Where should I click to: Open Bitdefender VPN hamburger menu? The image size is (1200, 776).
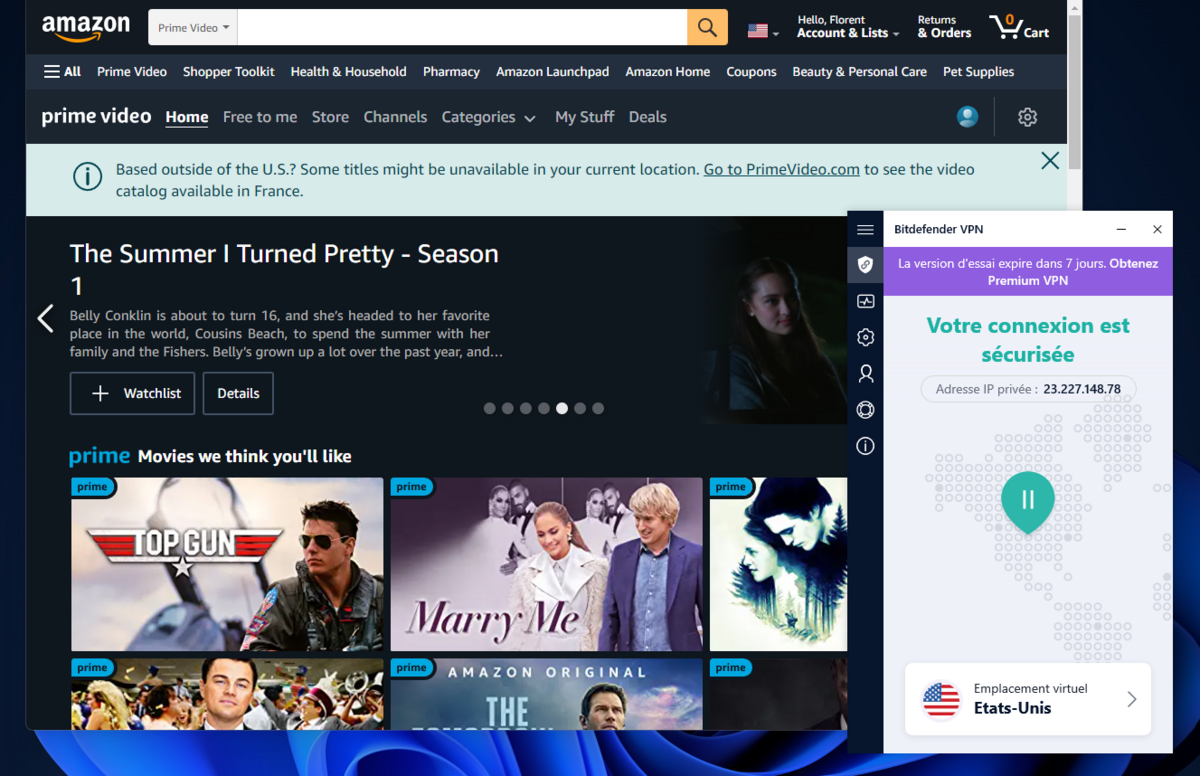(866, 230)
